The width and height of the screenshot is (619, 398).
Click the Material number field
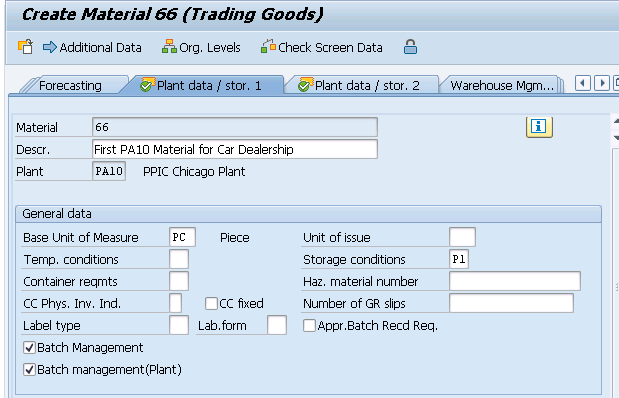click(x=235, y=127)
